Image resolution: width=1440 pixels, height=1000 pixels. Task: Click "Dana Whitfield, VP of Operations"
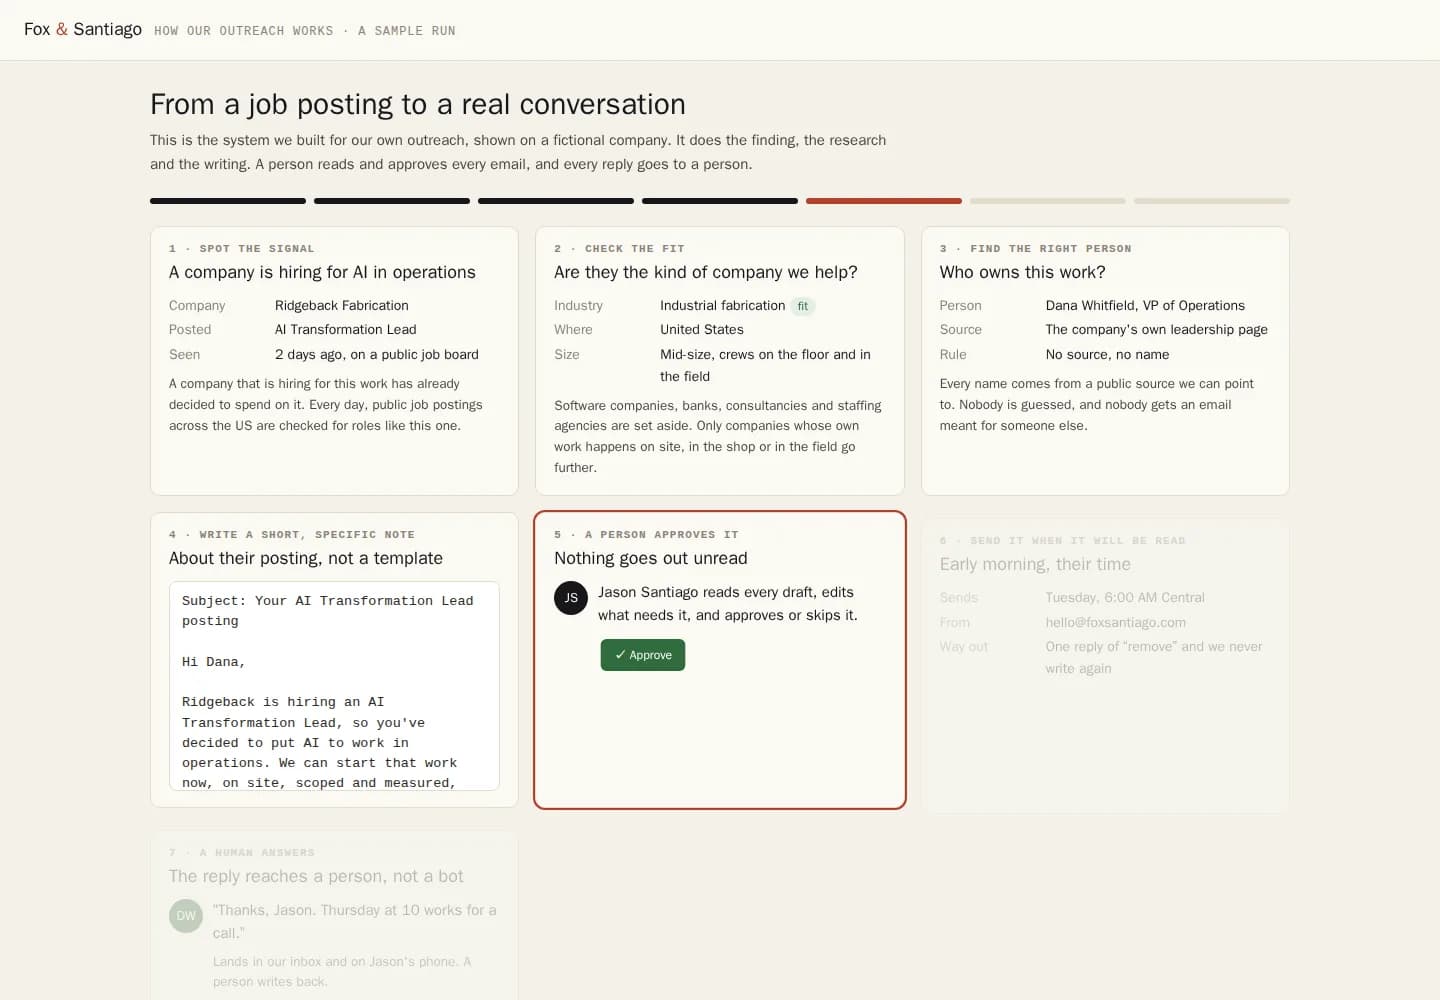click(x=1145, y=306)
